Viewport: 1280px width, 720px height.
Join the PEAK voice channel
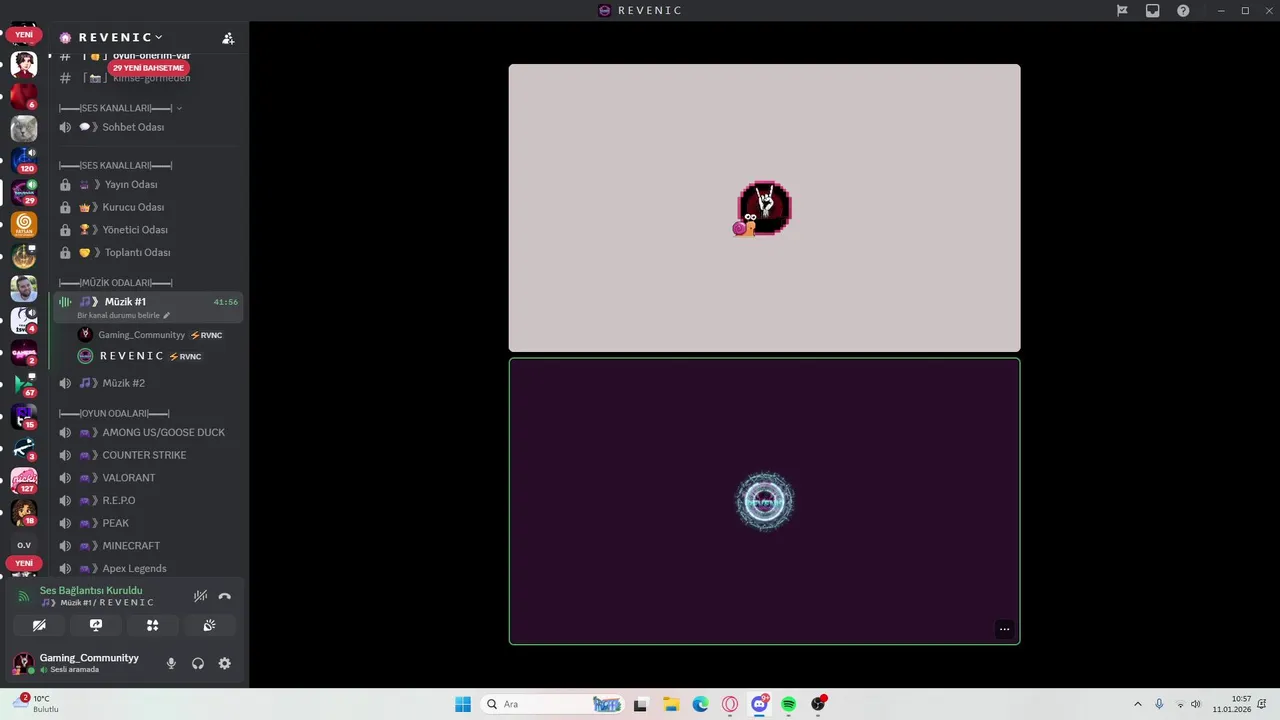tap(147, 523)
